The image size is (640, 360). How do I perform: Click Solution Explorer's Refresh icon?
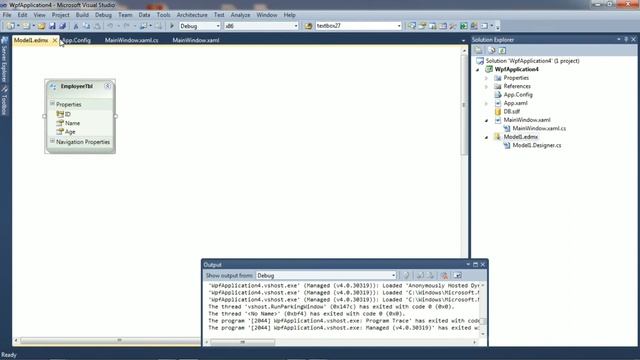pos(502,50)
